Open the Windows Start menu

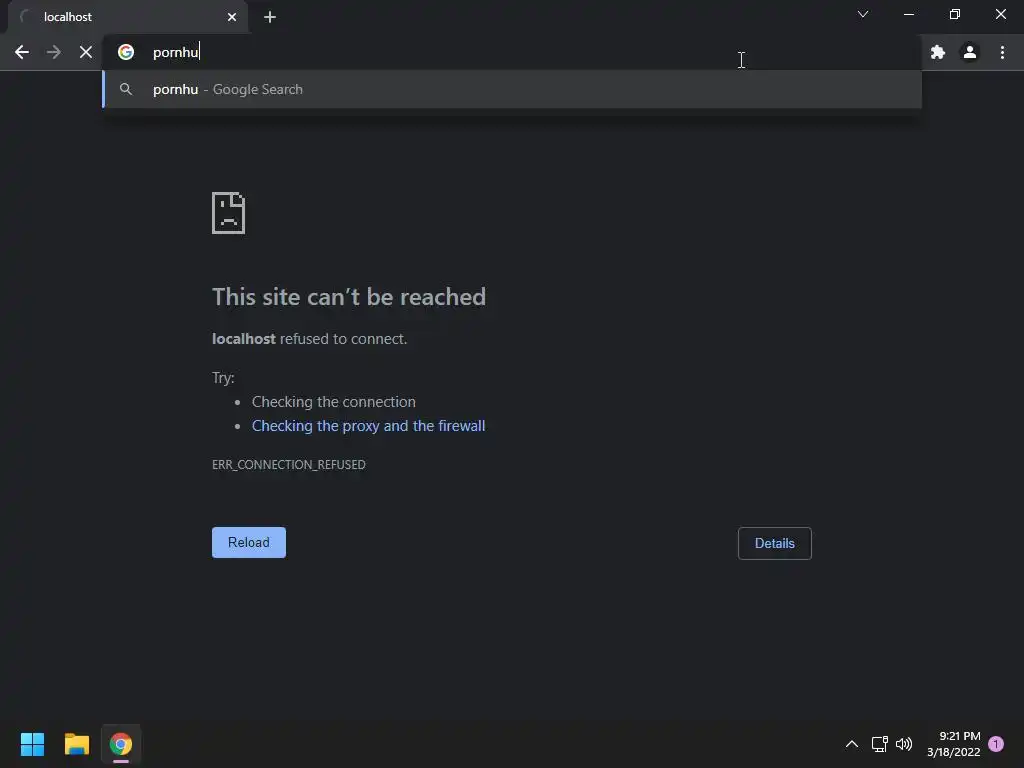pyautogui.click(x=33, y=744)
